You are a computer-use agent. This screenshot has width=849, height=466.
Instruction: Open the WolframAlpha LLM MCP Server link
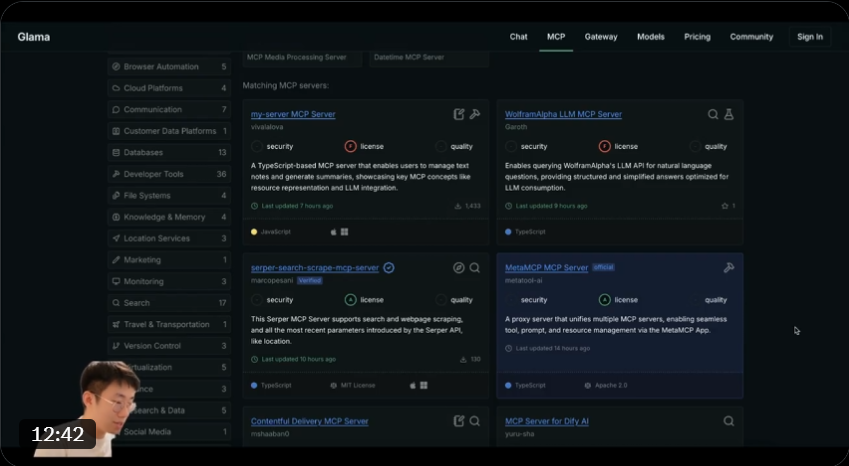coord(563,115)
